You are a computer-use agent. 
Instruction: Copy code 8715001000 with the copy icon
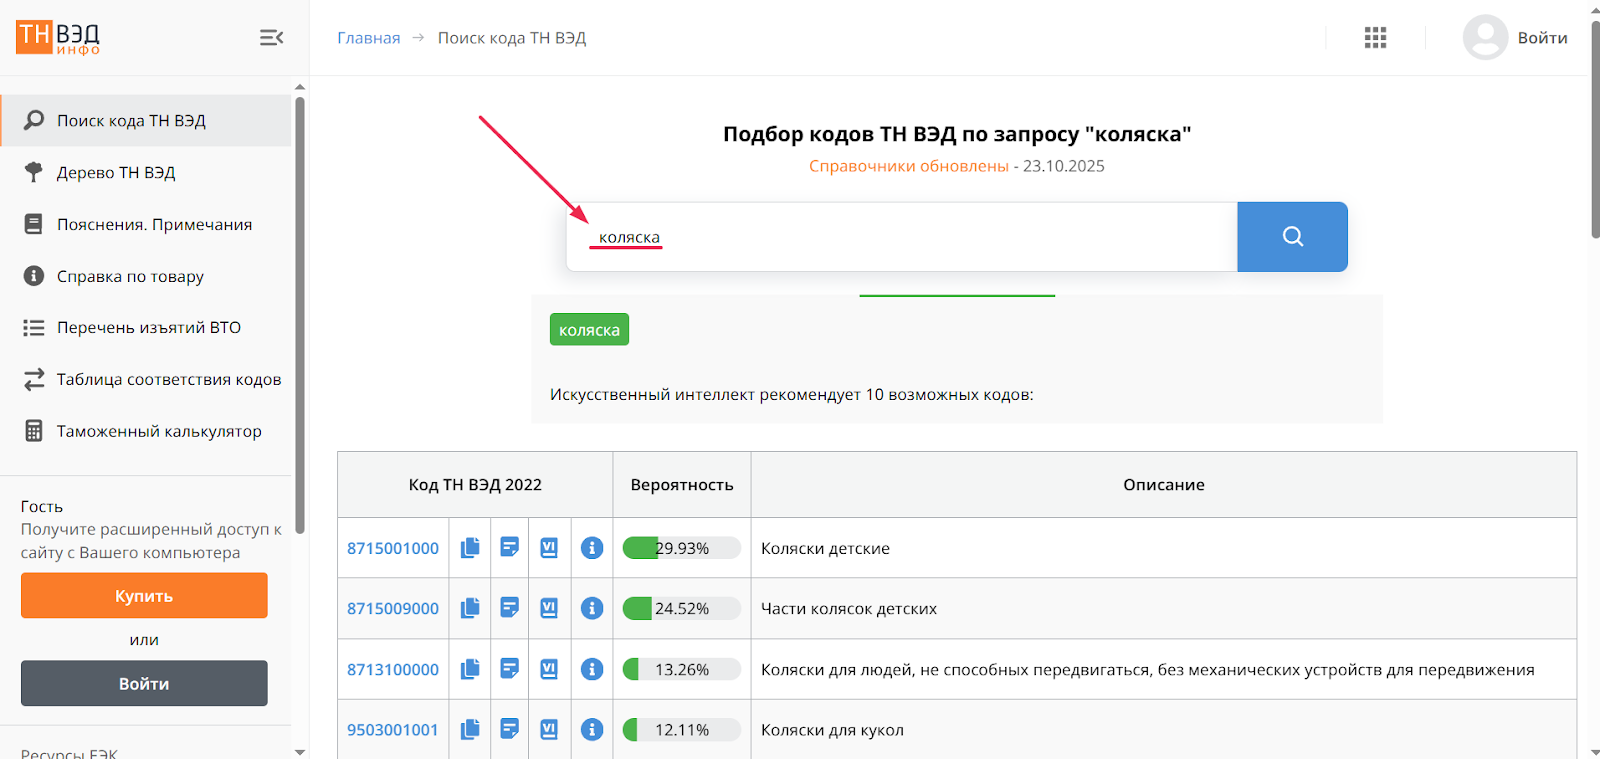470,548
